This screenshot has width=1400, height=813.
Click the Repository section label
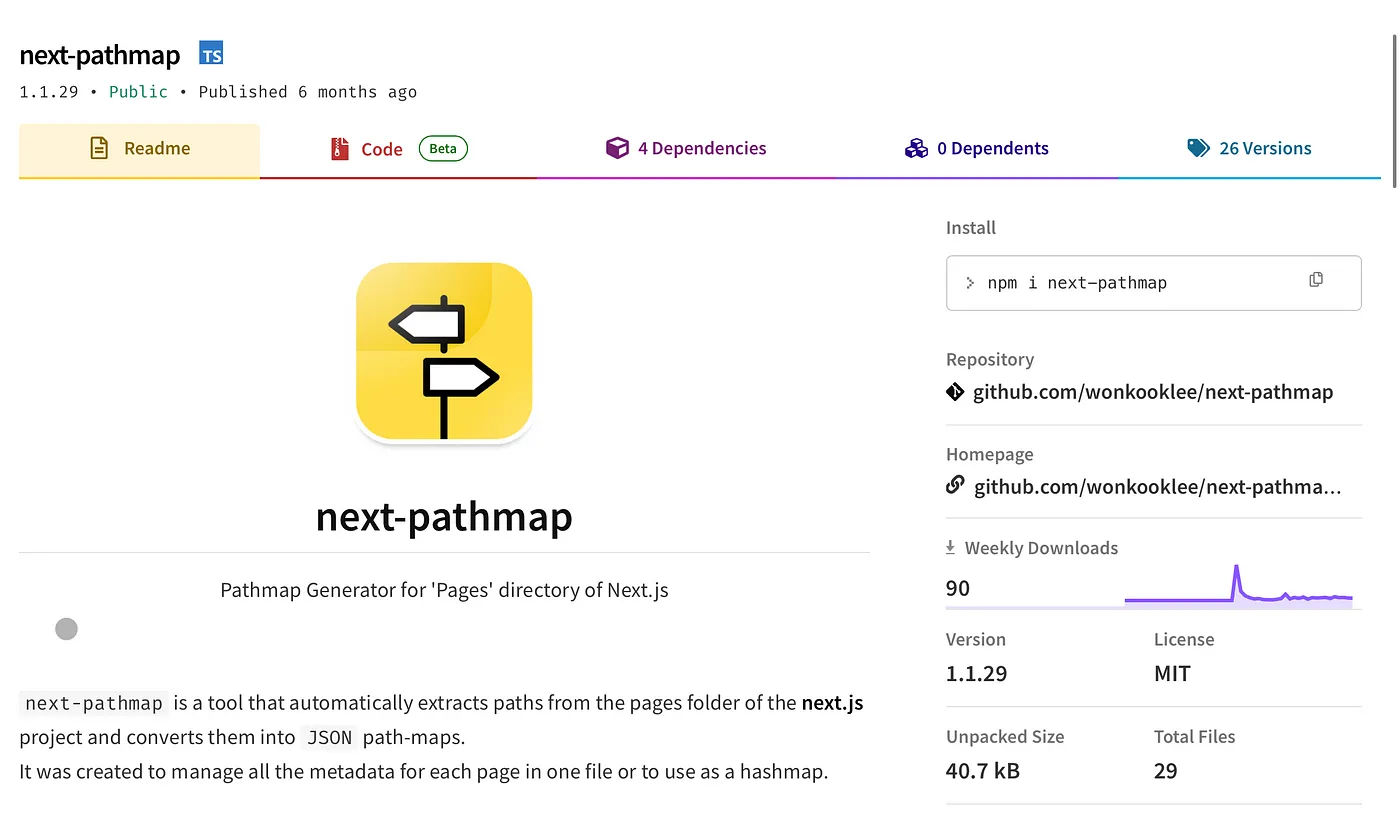[990, 360]
